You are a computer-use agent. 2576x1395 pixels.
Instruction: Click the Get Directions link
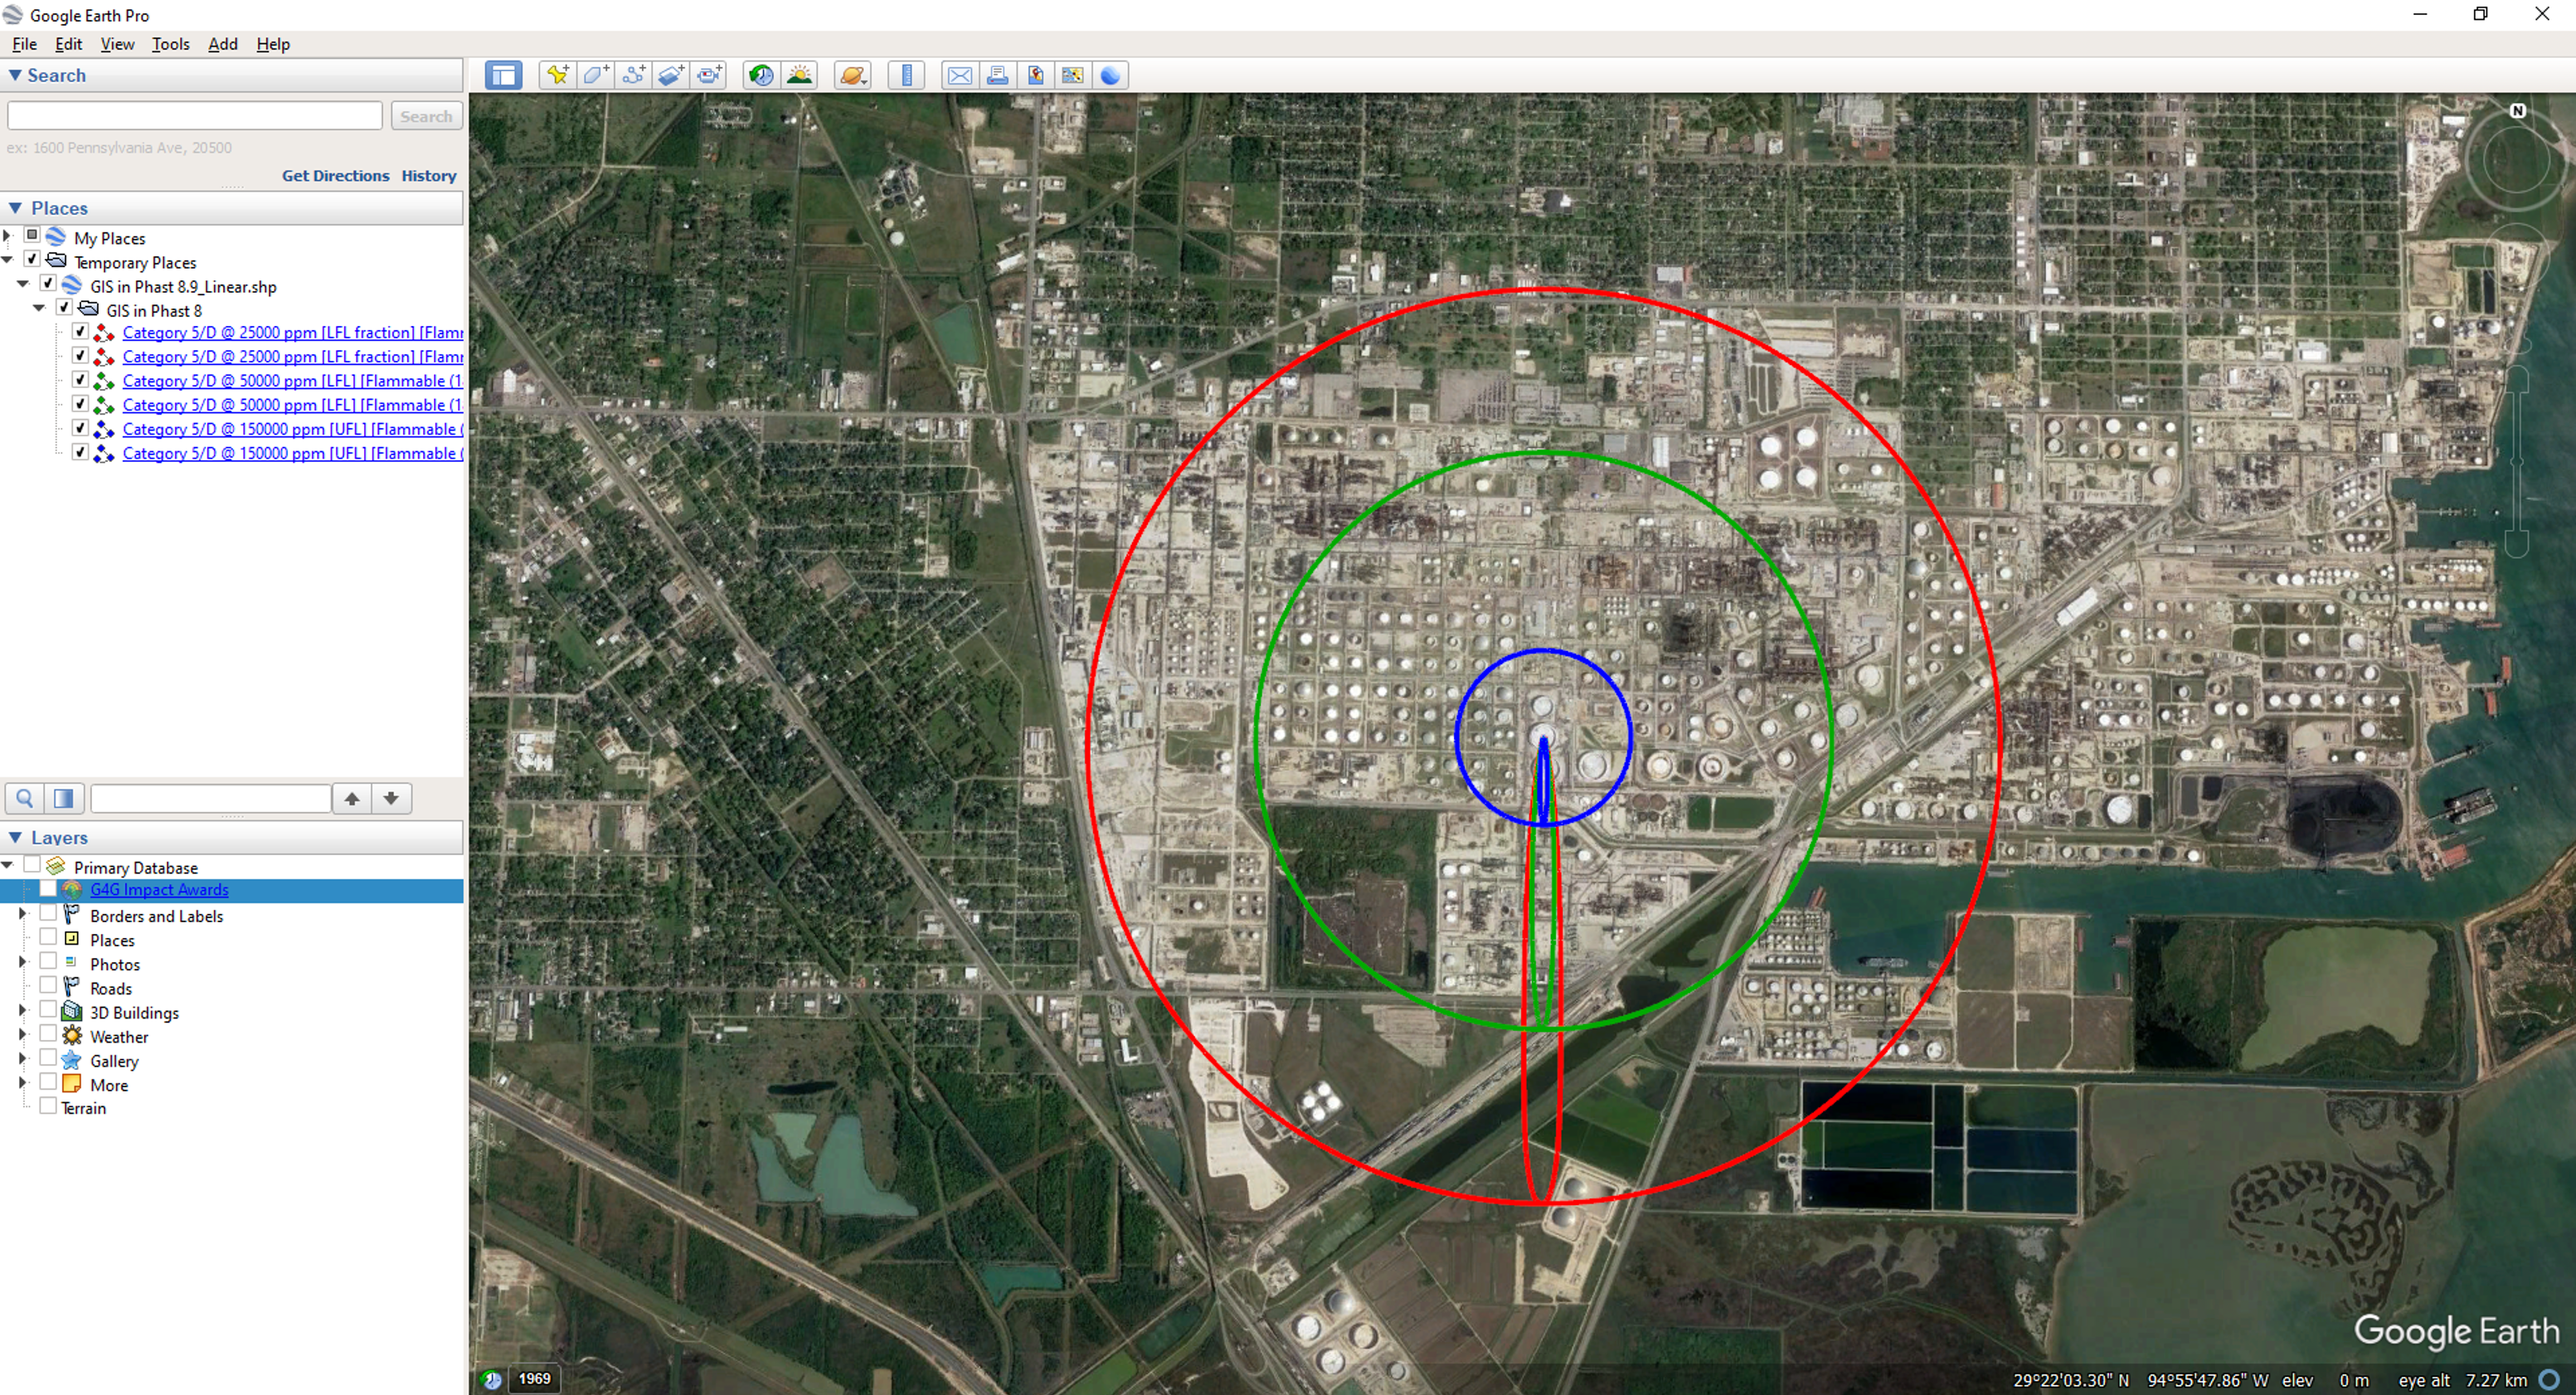point(335,175)
